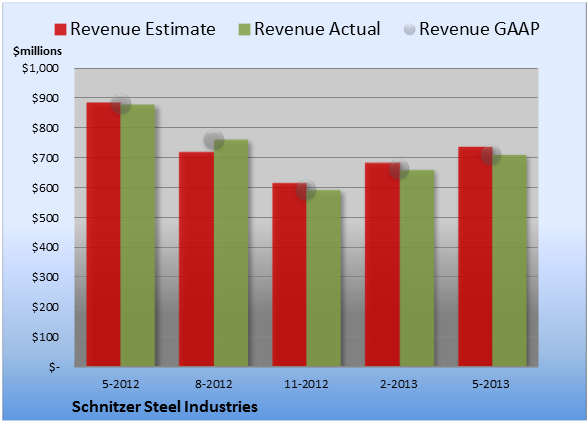
Task: Click the '$1,000' y-axis label
Action: [40, 68]
